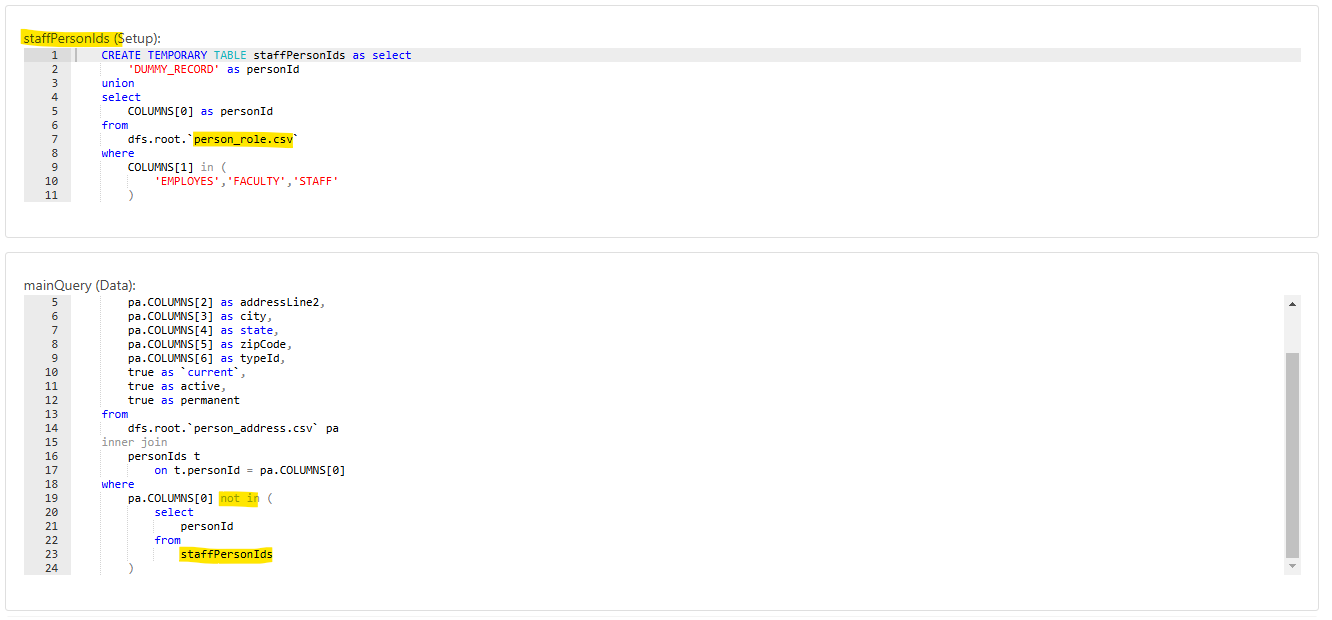Viewport: 1332px width, 620px height.
Task: Click the 'EMPLOYES','FACULTY','STAFF' values line
Action: [x=246, y=181]
